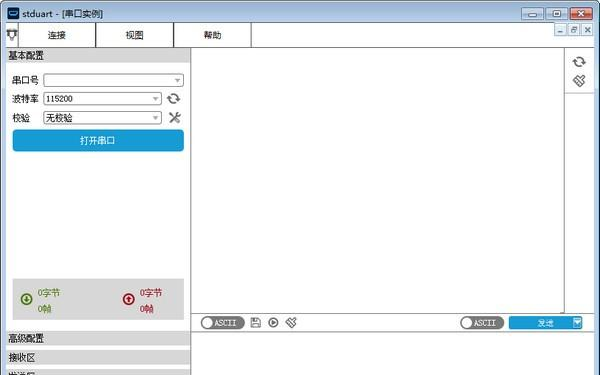Clear receive area with bottom brush icon
The image size is (600, 375).
coord(291,323)
